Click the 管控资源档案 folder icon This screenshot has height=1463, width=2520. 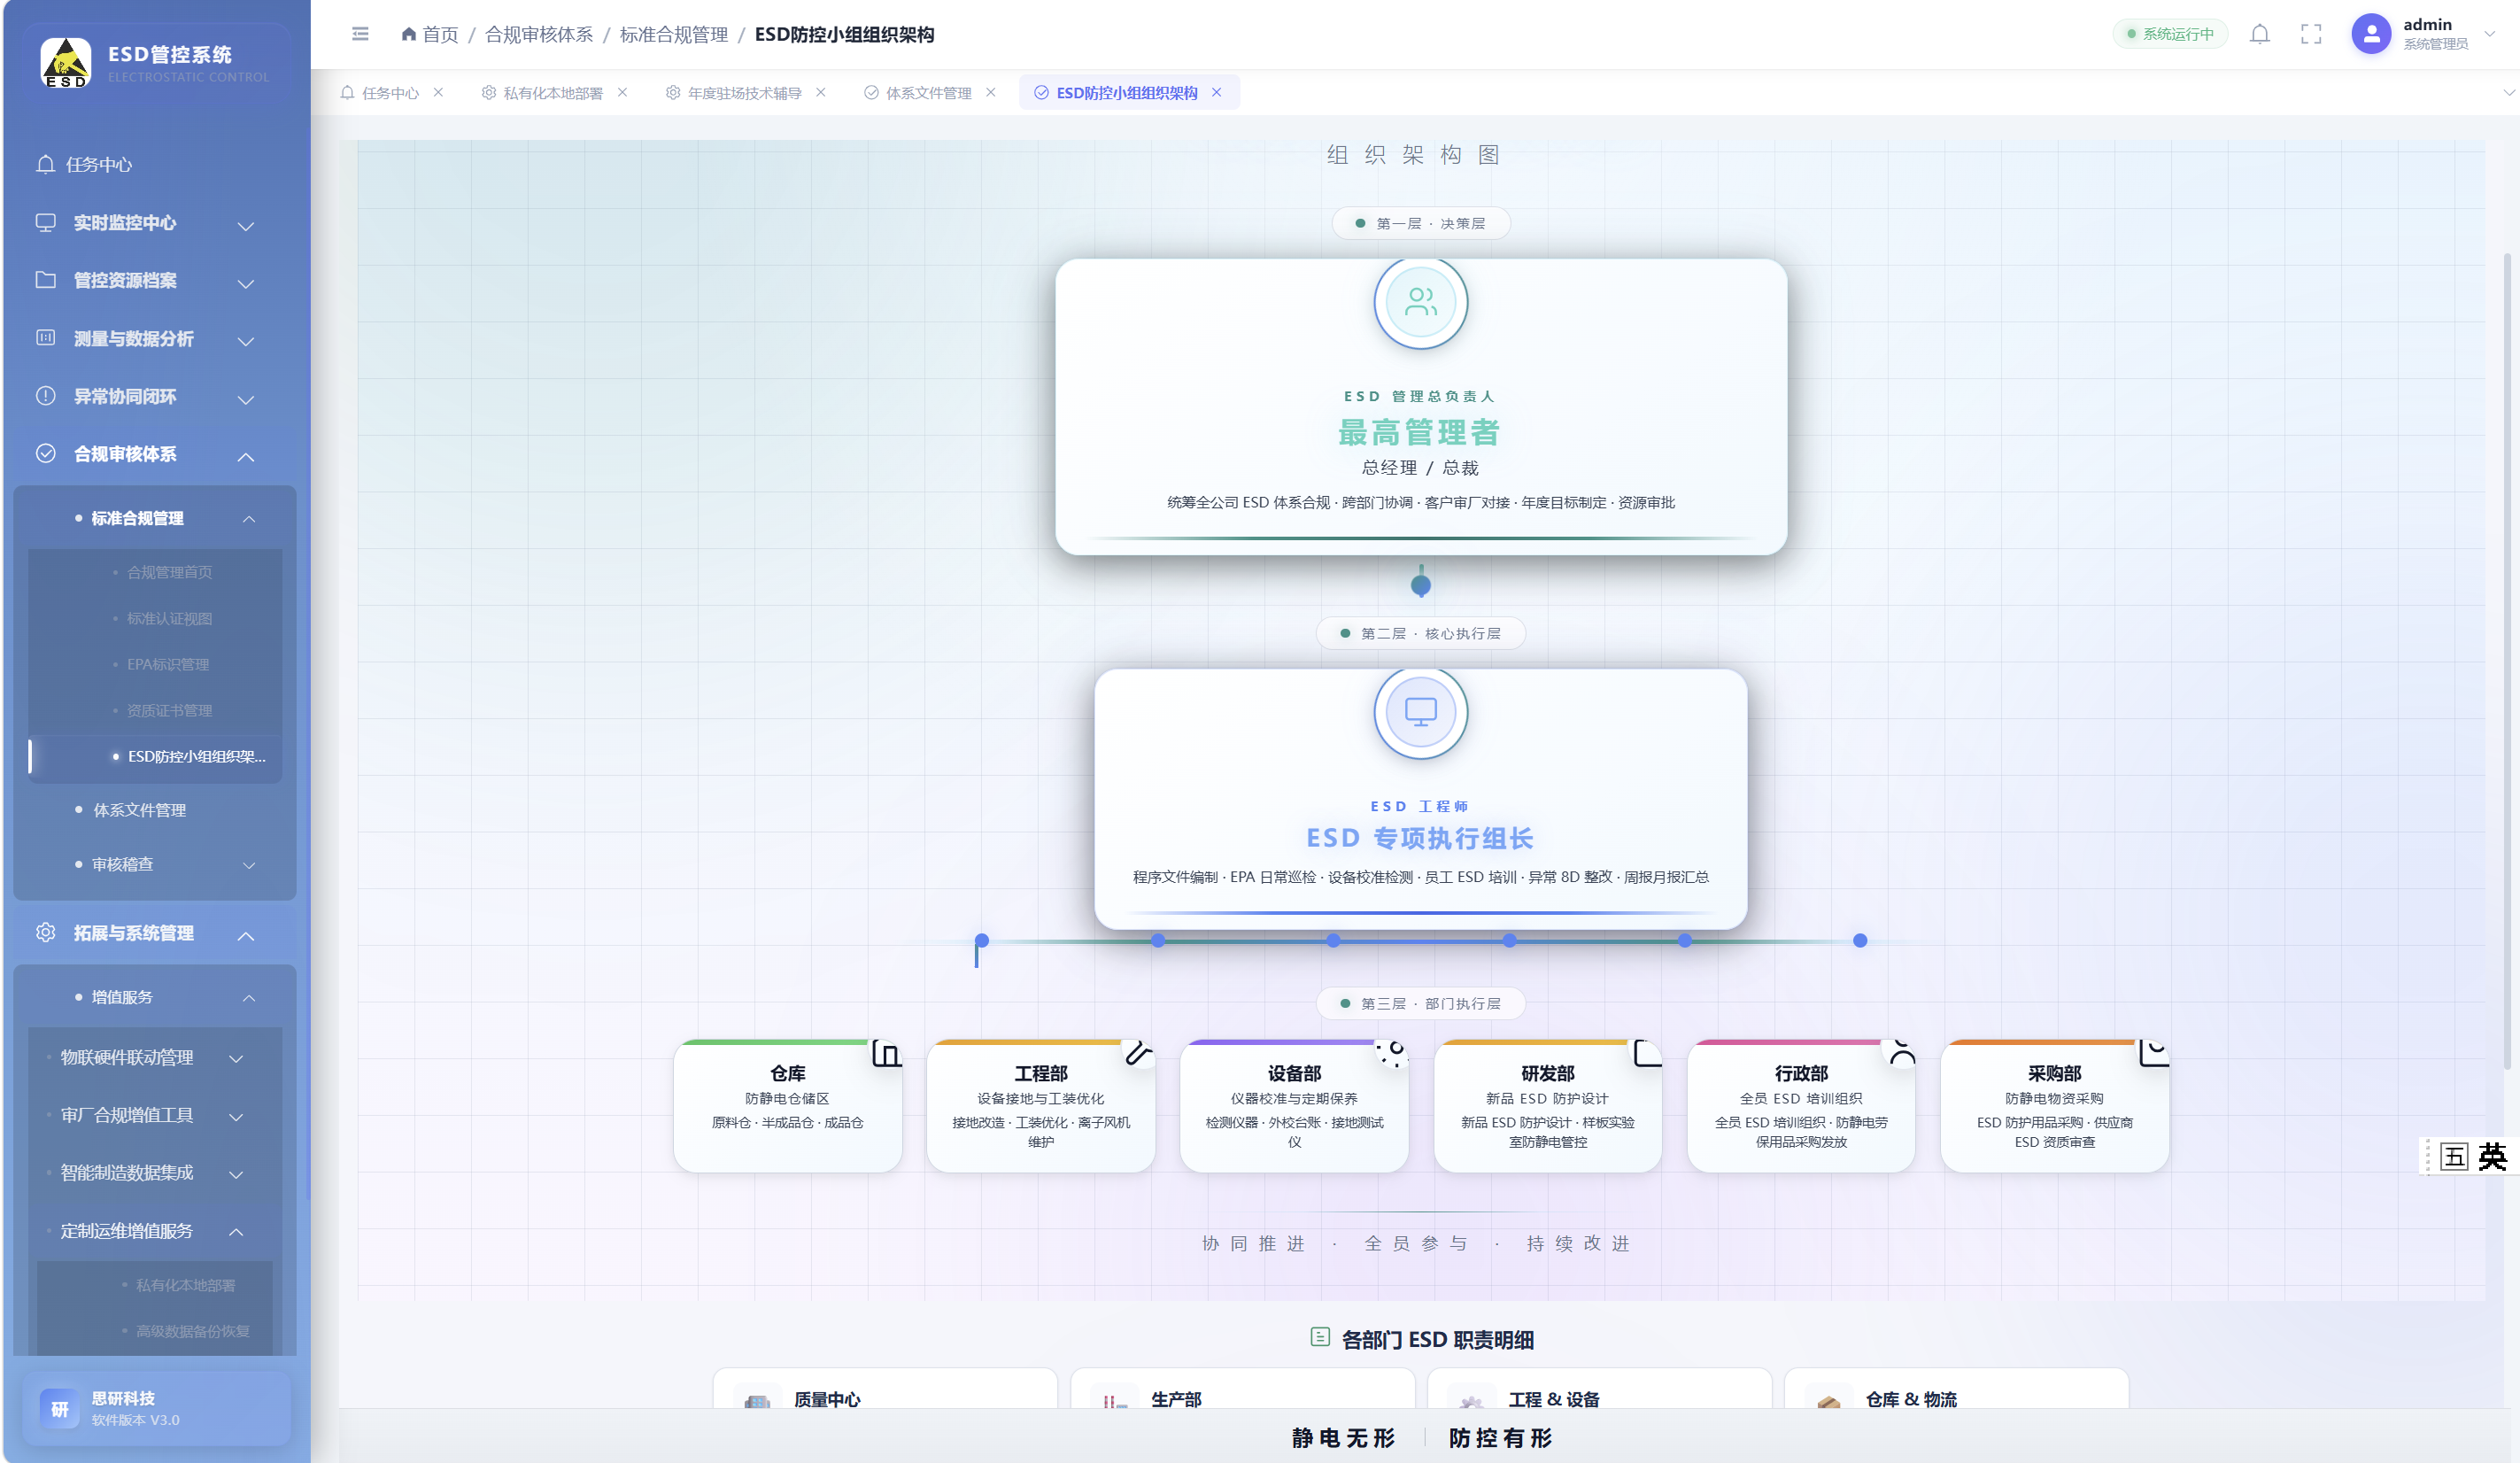pos(45,280)
